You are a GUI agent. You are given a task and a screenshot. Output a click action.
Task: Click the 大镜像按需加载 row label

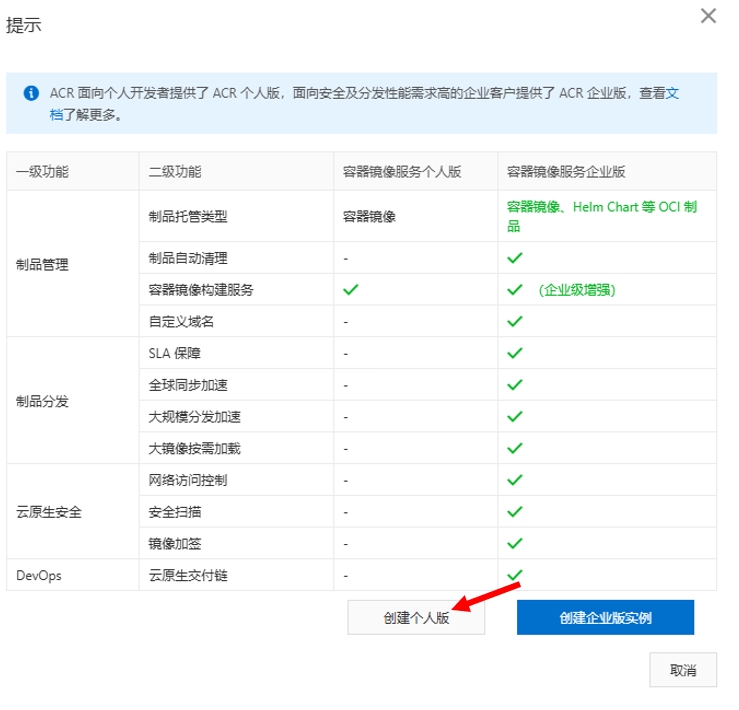tap(195, 448)
